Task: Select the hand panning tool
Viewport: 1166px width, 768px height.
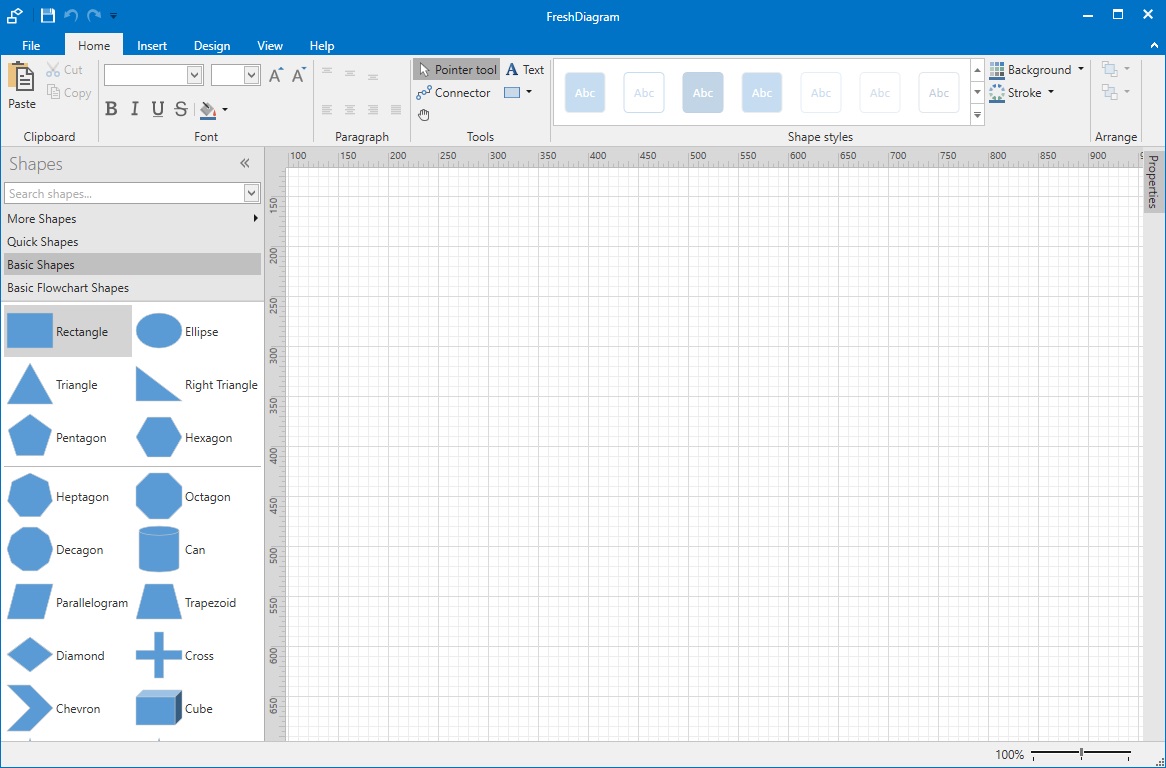Action: point(423,115)
